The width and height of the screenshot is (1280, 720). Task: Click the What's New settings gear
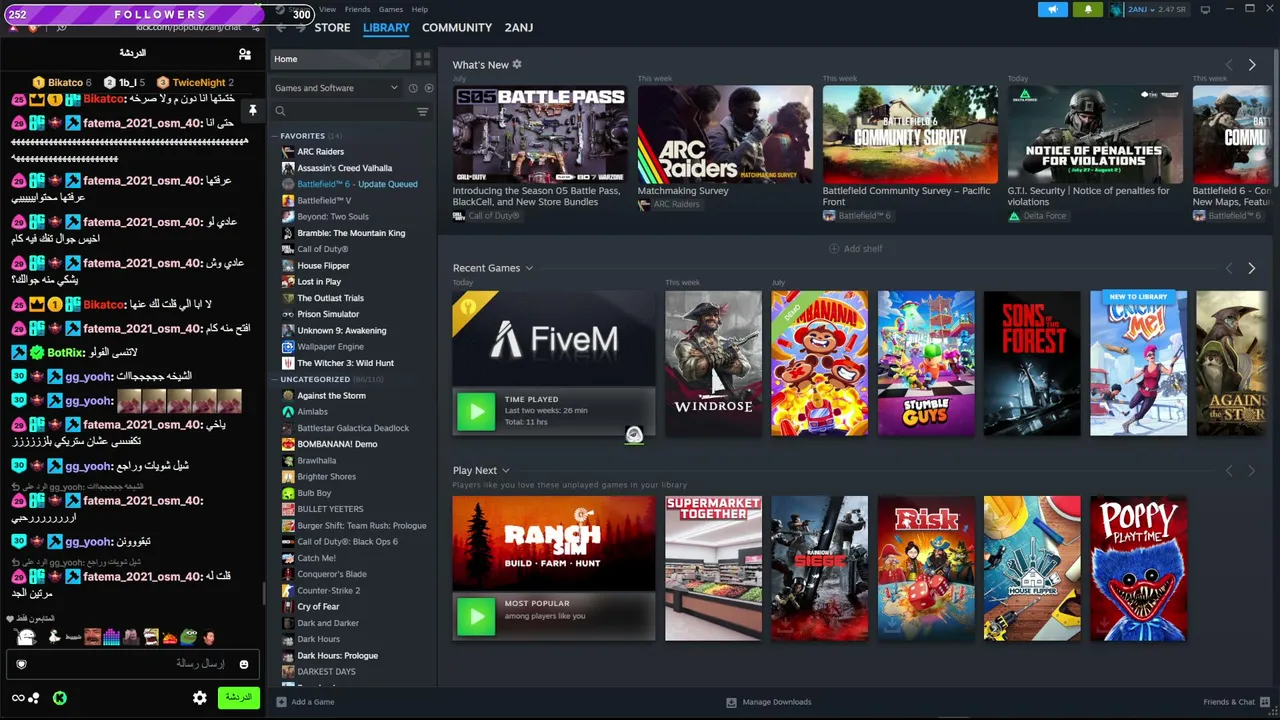pyautogui.click(x=517, y=64)
